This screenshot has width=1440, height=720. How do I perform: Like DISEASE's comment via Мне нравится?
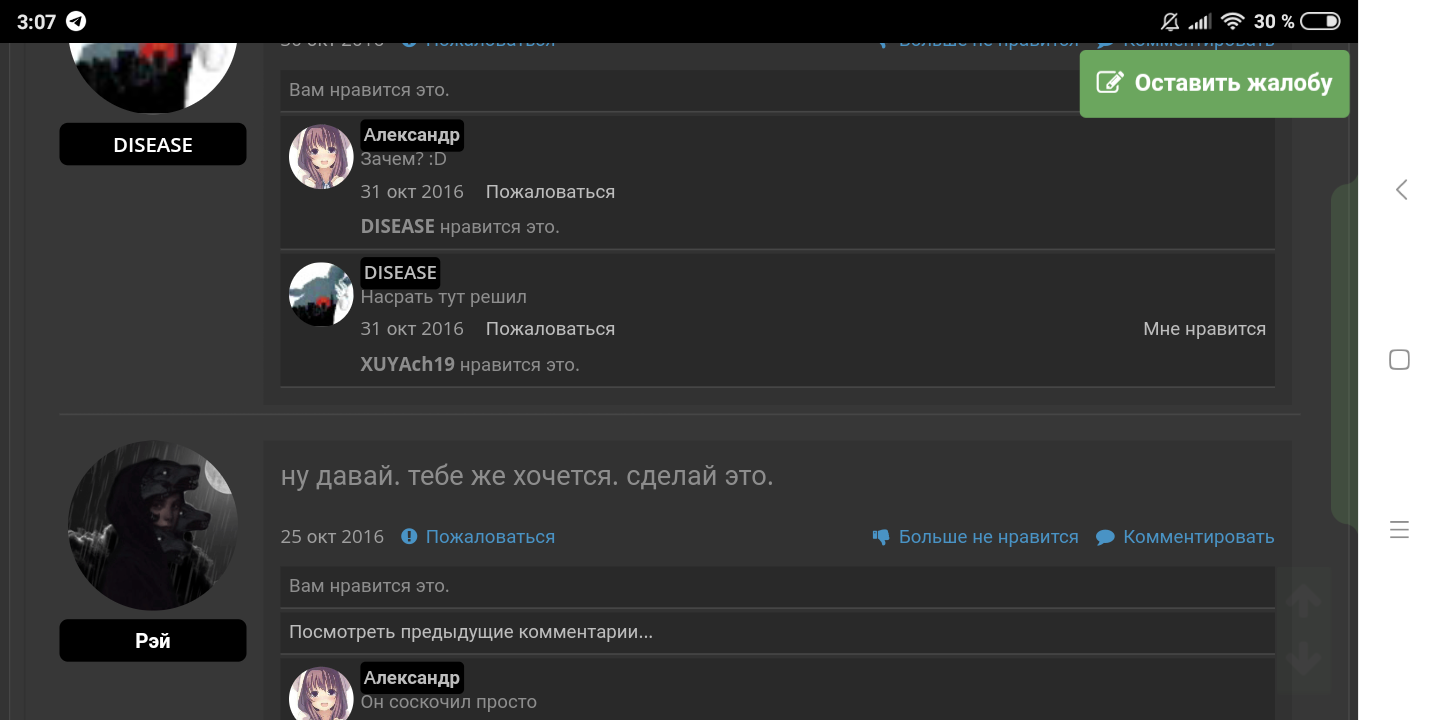1204,329
